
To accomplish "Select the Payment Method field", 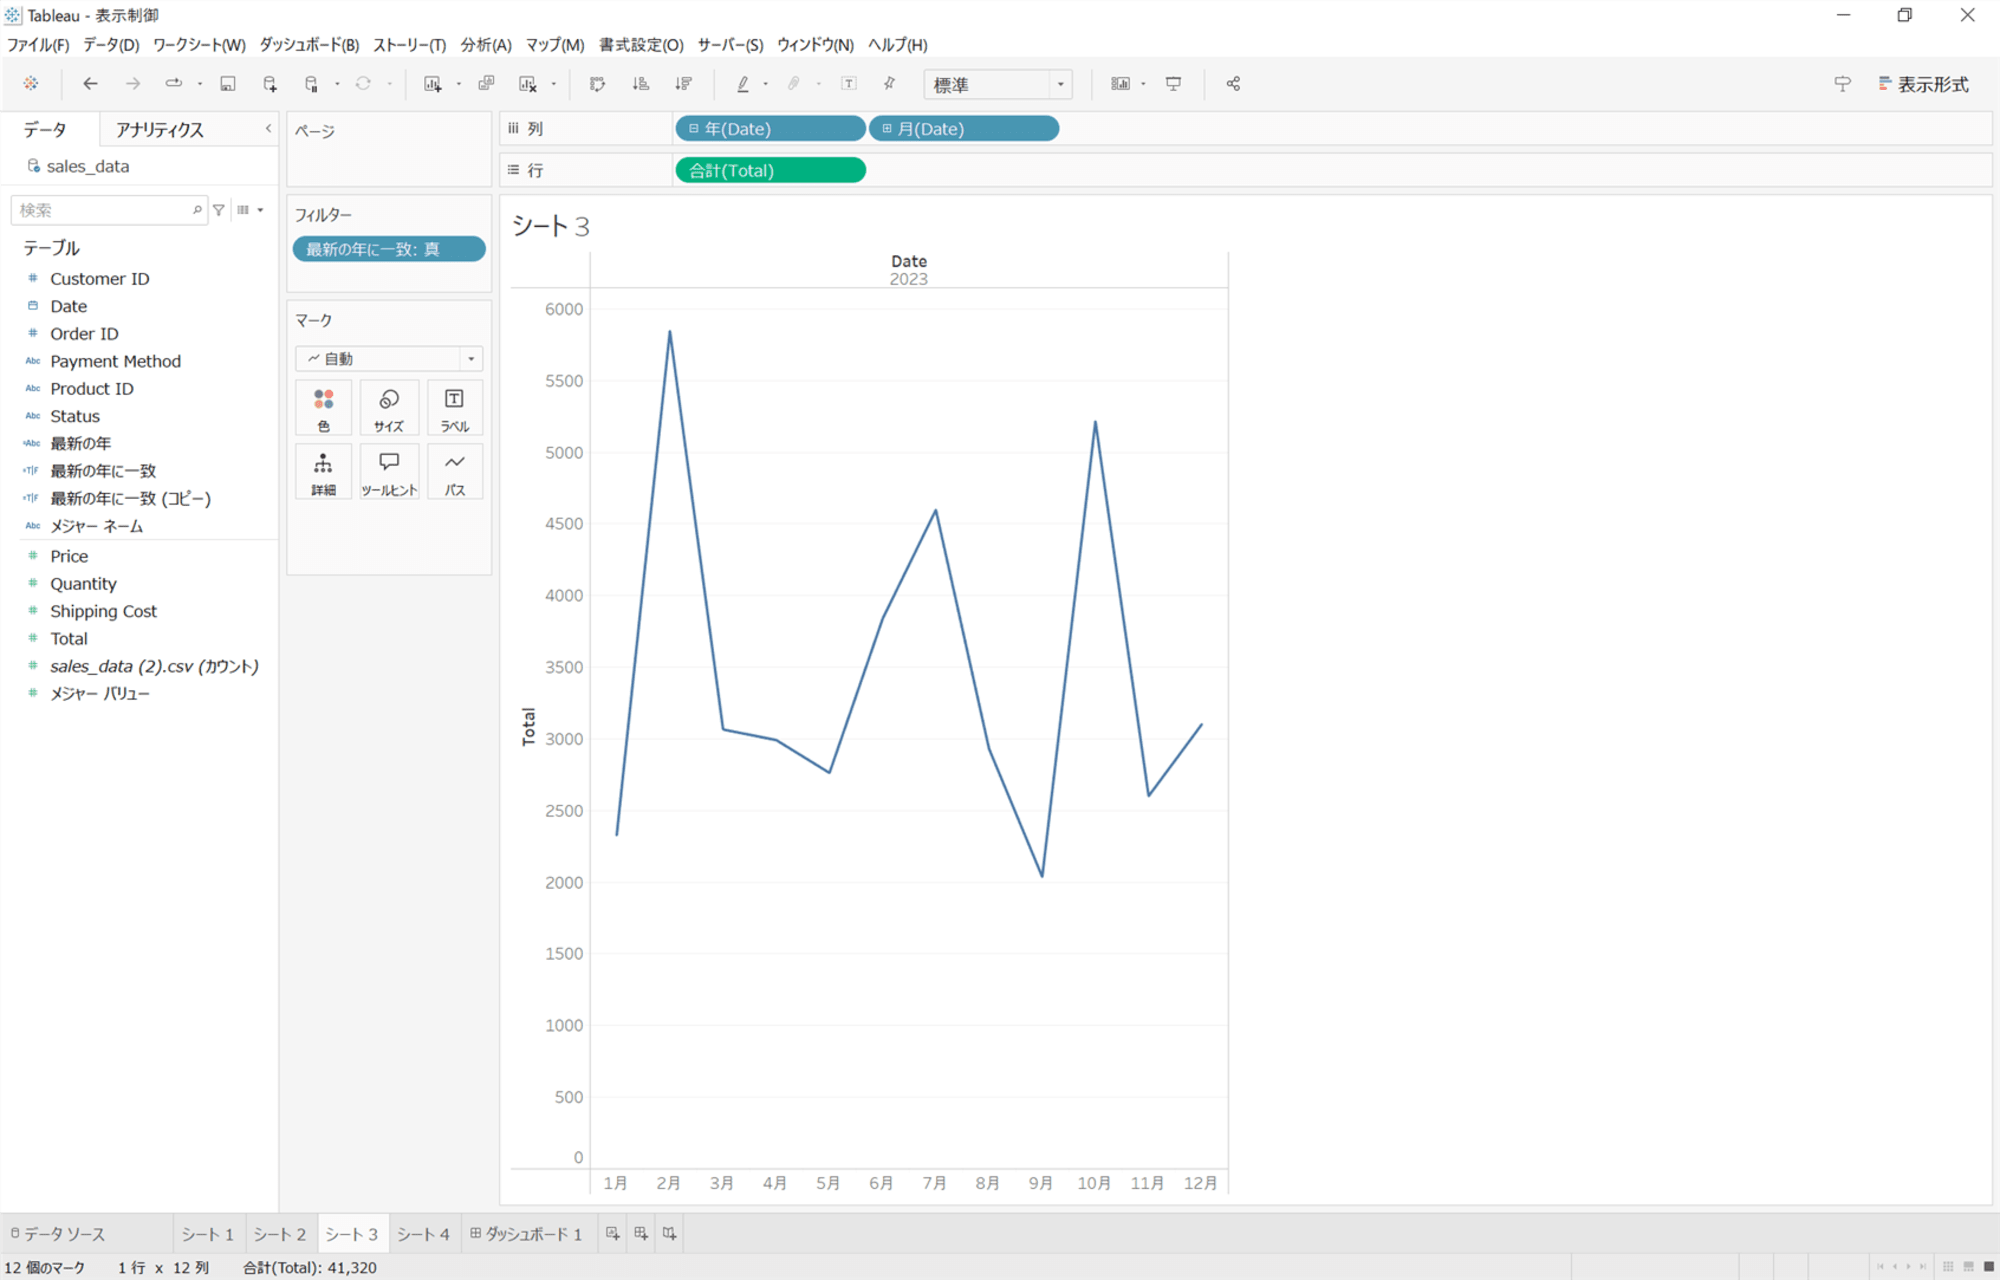I will click(116, 361).
